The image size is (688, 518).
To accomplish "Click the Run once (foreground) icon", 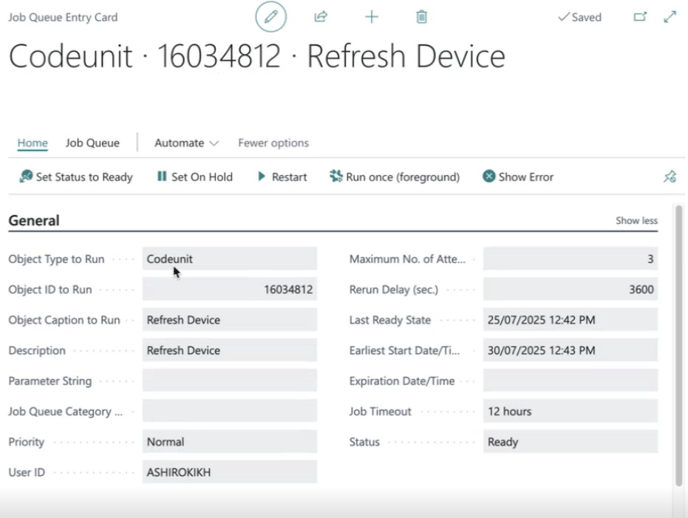I will click(x=336, y=176).
